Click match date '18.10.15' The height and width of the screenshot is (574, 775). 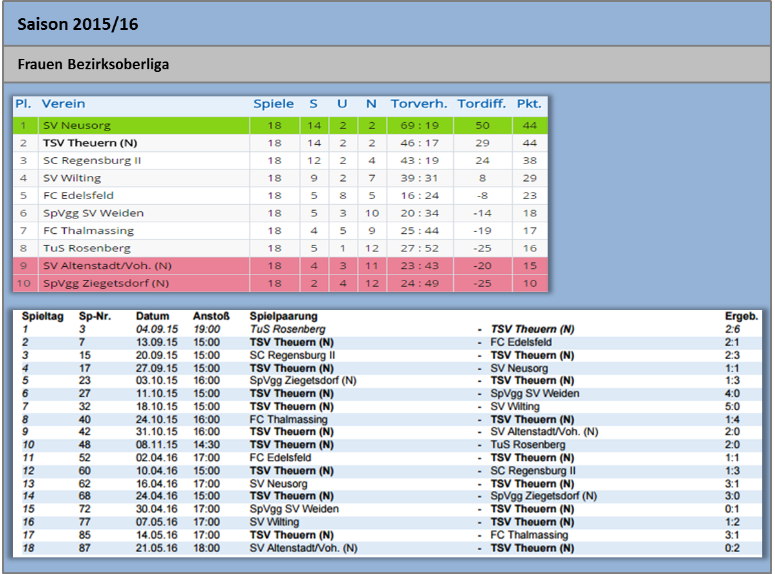[x=157, y=406]
